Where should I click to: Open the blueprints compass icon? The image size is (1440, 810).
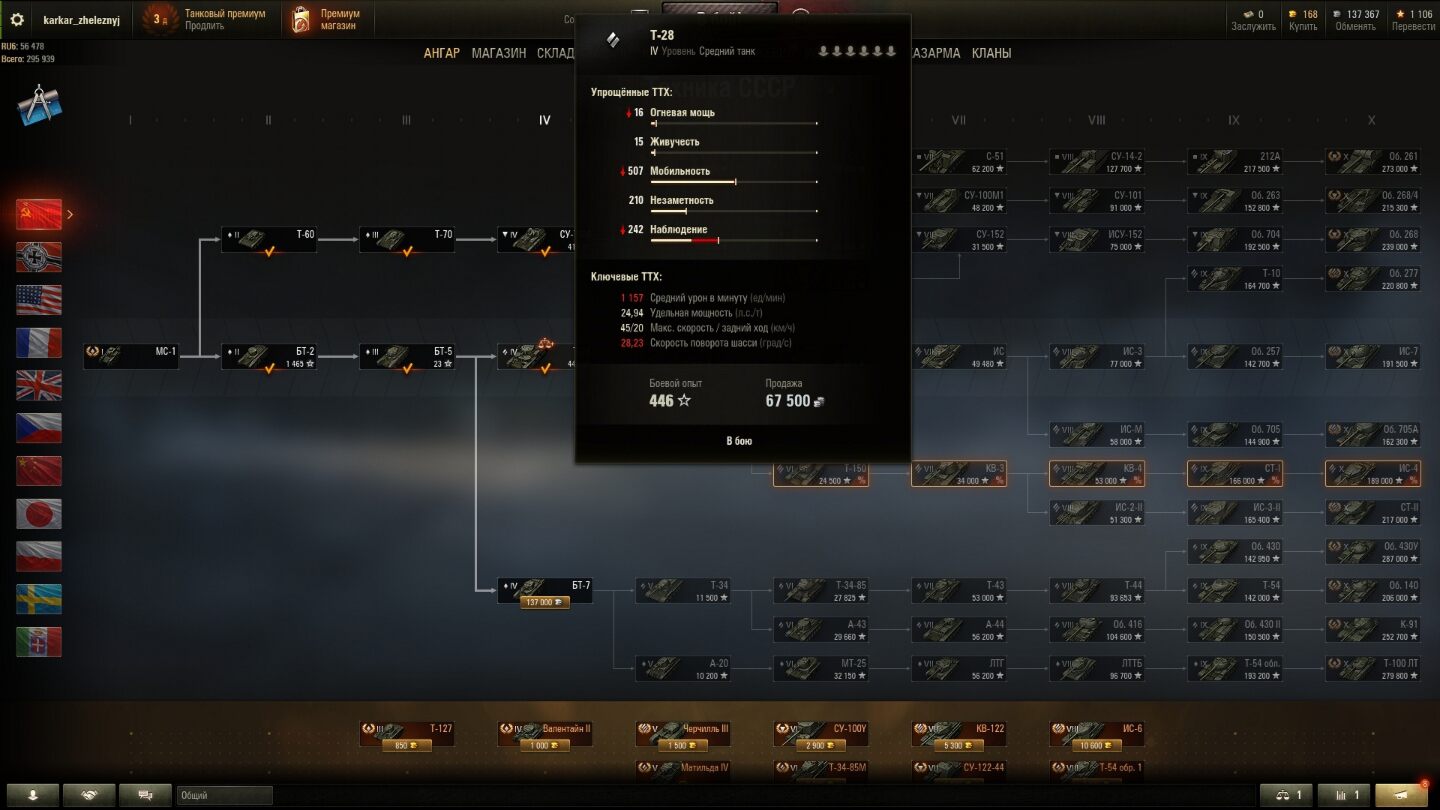coord(39,105)
